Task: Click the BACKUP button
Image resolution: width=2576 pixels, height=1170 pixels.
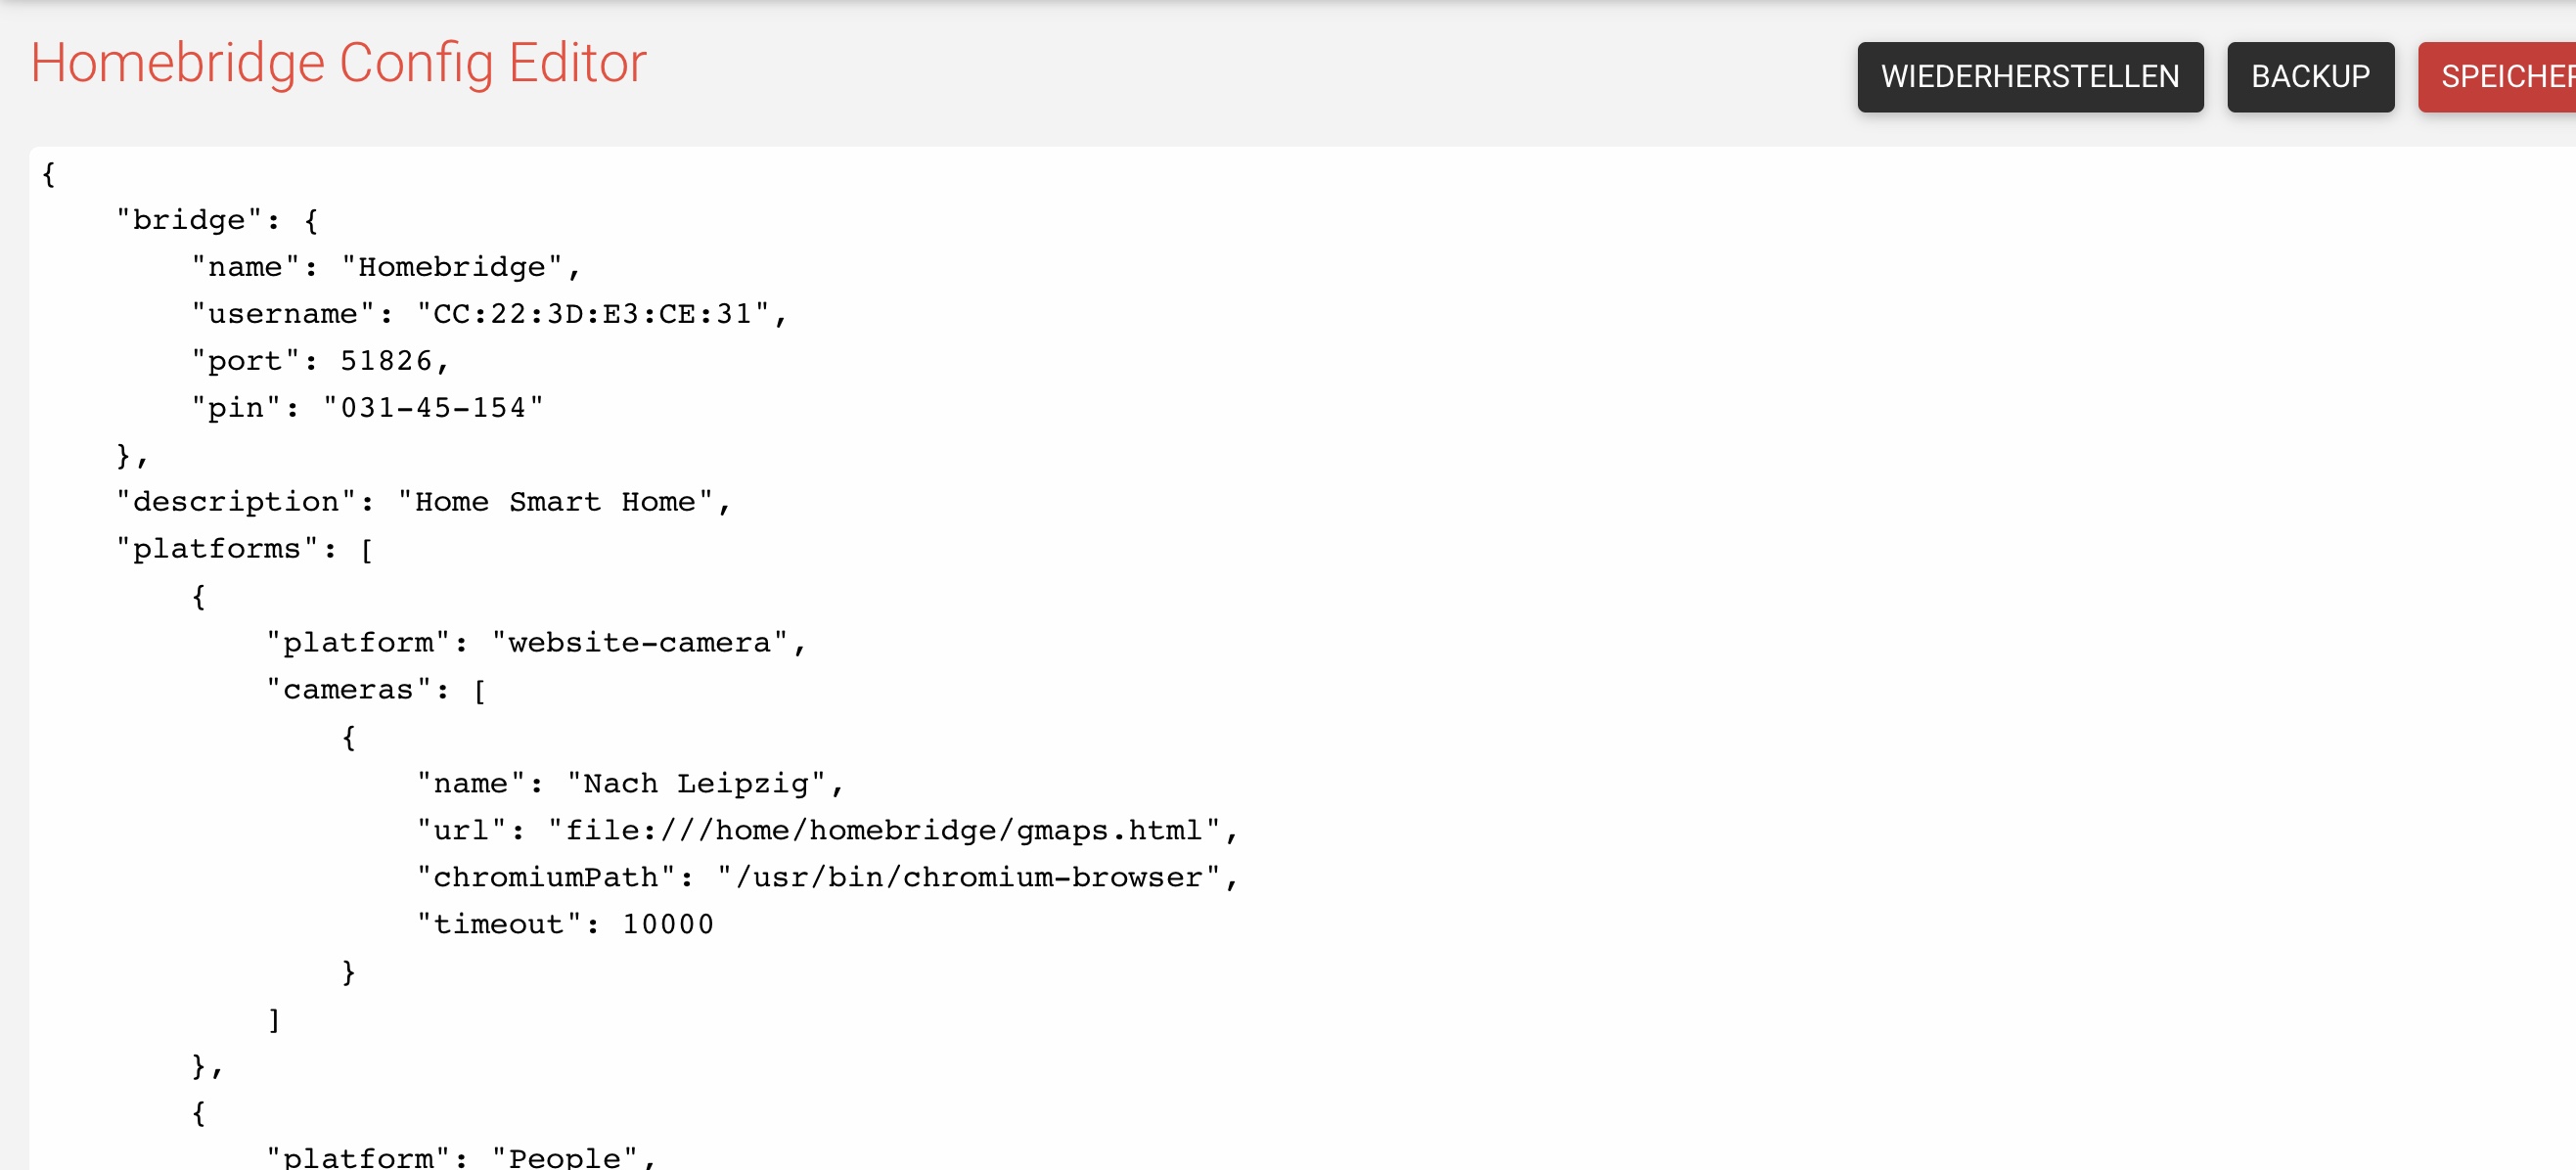Action: 2309,77
